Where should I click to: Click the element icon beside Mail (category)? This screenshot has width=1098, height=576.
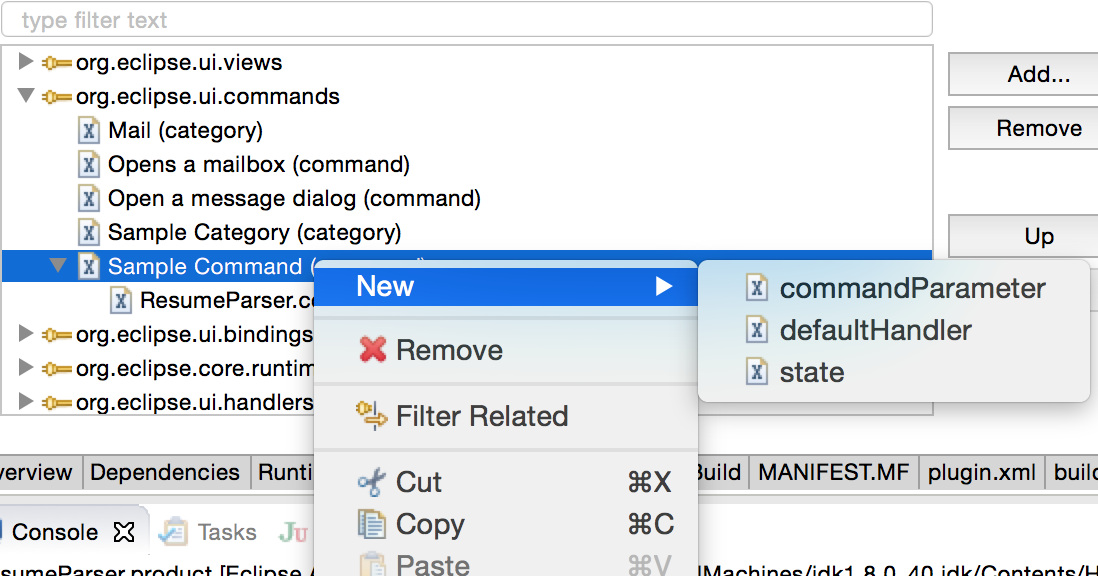click(87, 129)
